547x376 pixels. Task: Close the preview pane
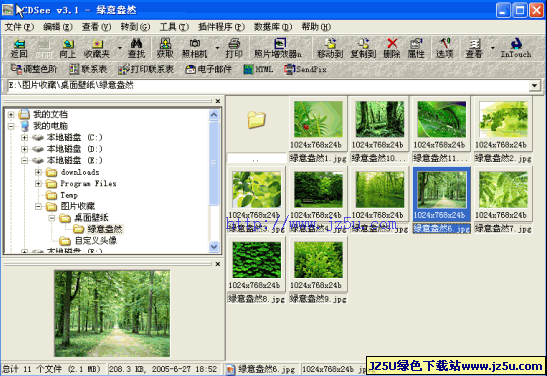218,264
